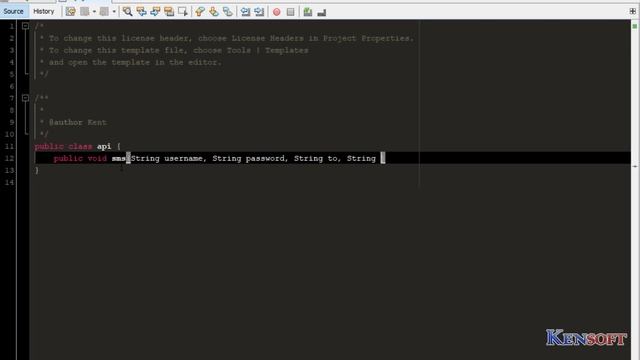The height and width of the screenshot is (360, 640).
Task: Click the green status mark in error stripe
Action: [x=635, y=26]
